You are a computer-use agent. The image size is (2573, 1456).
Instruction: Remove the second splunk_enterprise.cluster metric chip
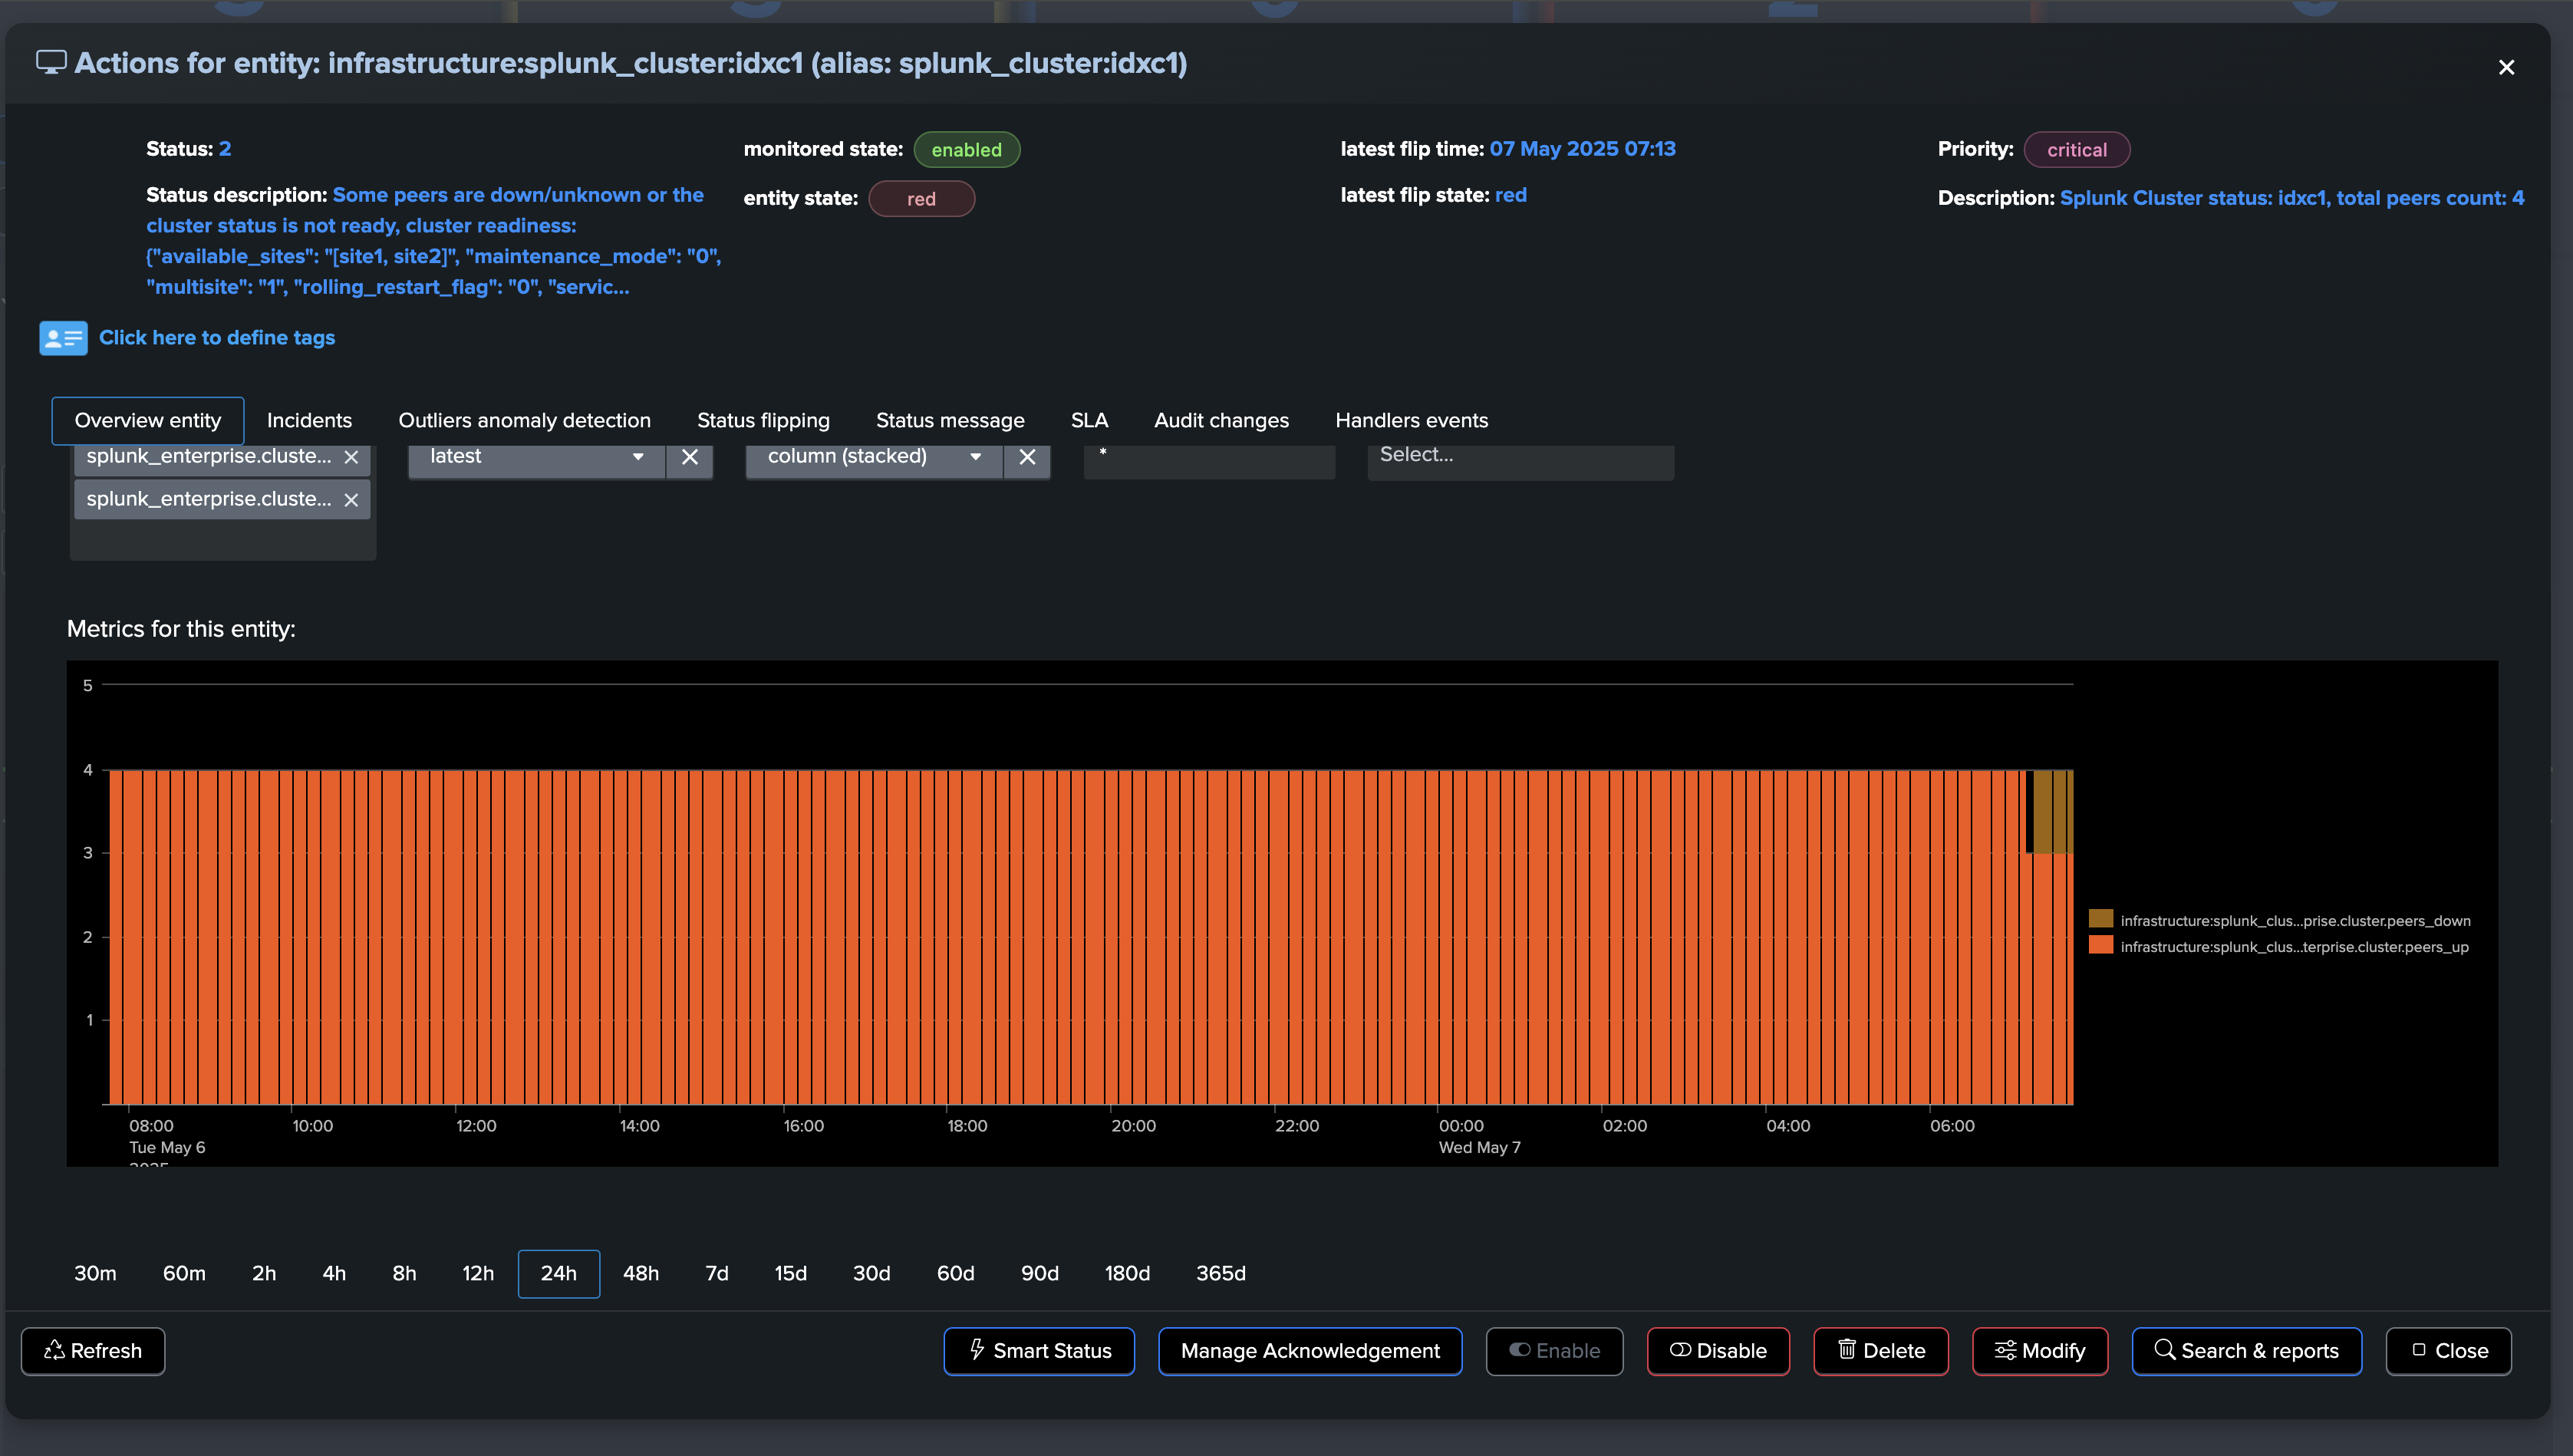(351, 500)
